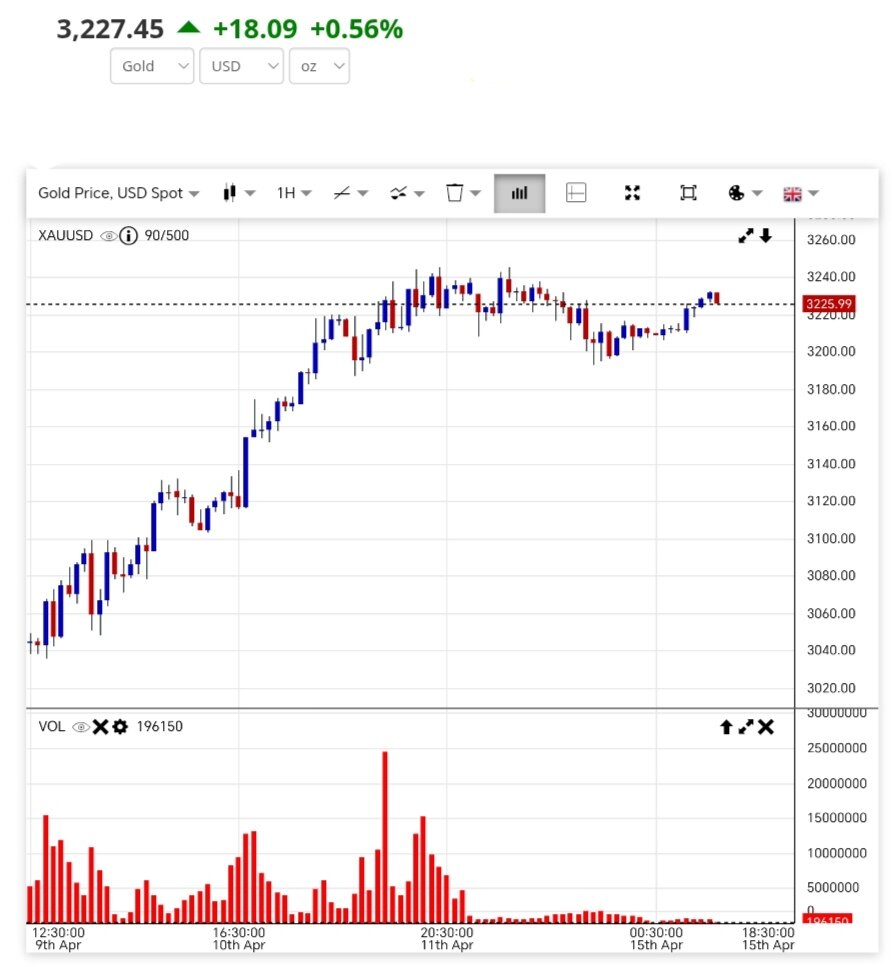Open the line drawing tools menu
Viewport: 892px width, 967px height.
pos(350,193)
